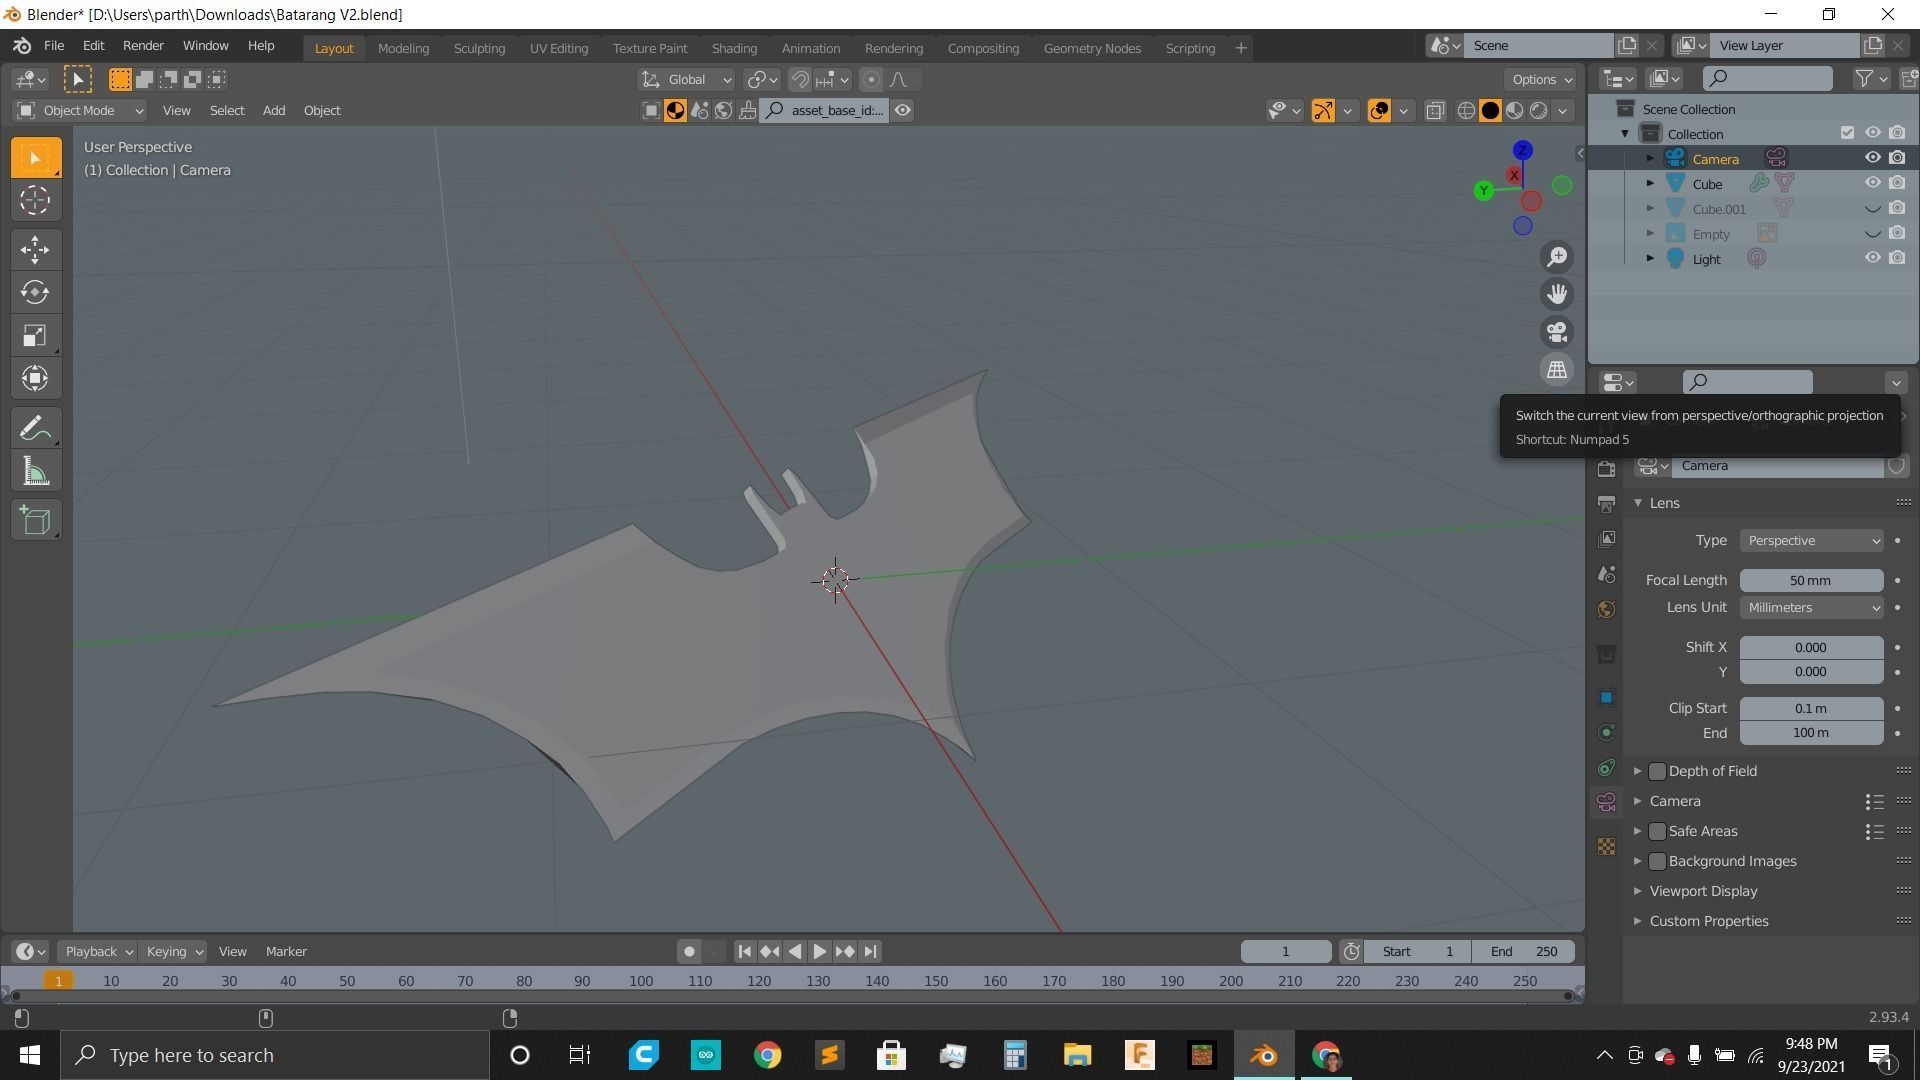
Task: Click the Keying button
Action: pyautogui.click(x=173, y=952)
